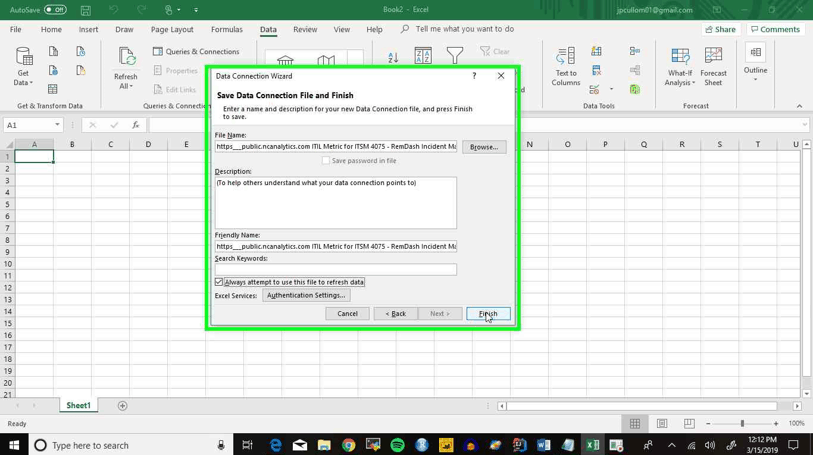Open What-If Analysis dropdown

point(680,67)
